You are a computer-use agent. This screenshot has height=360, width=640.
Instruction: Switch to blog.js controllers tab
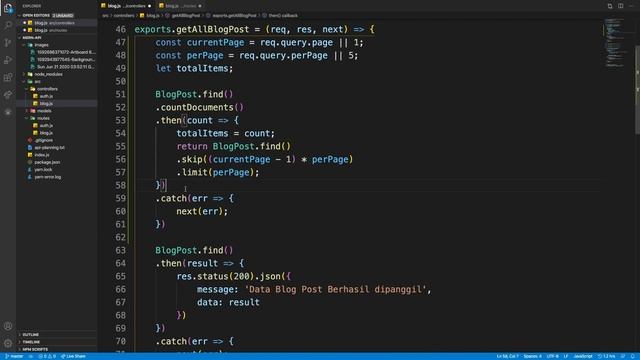126,6
